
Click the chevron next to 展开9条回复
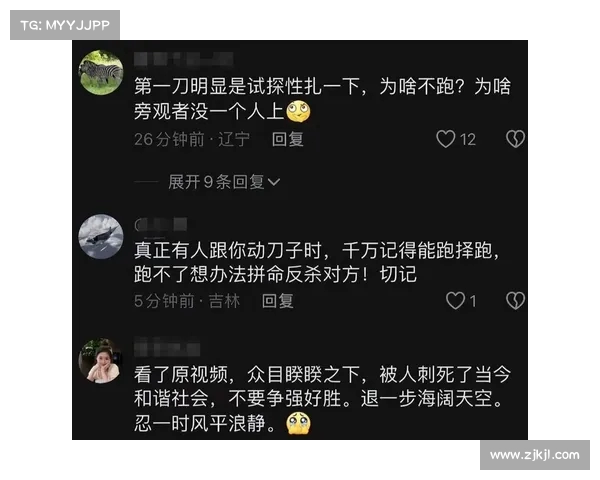coord(274,182)
